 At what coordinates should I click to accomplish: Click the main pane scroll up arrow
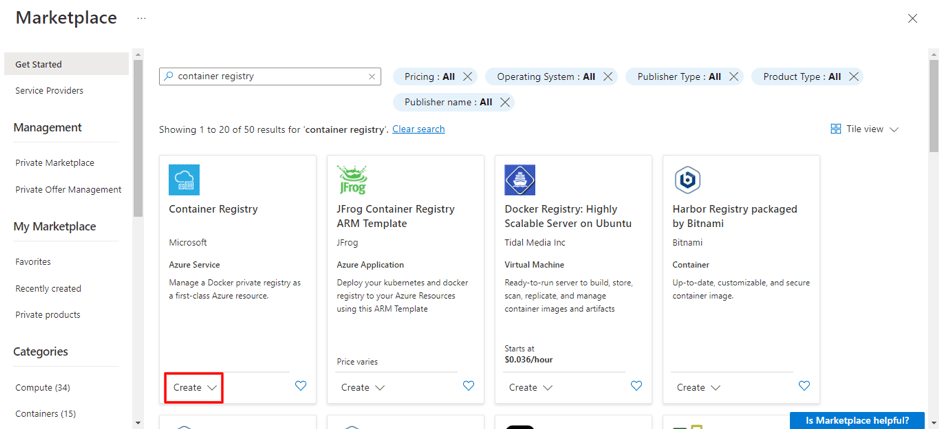click(x=934, y=53)
